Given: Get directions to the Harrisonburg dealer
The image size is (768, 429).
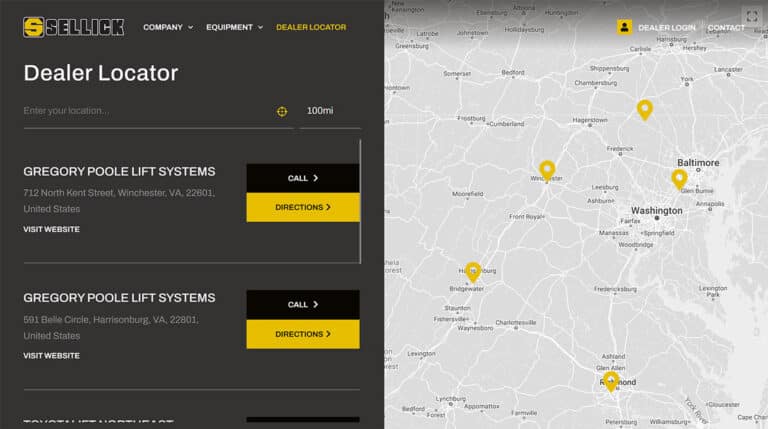Looking at the screenshot, I should pyautogui.click(x=302, y=334).
